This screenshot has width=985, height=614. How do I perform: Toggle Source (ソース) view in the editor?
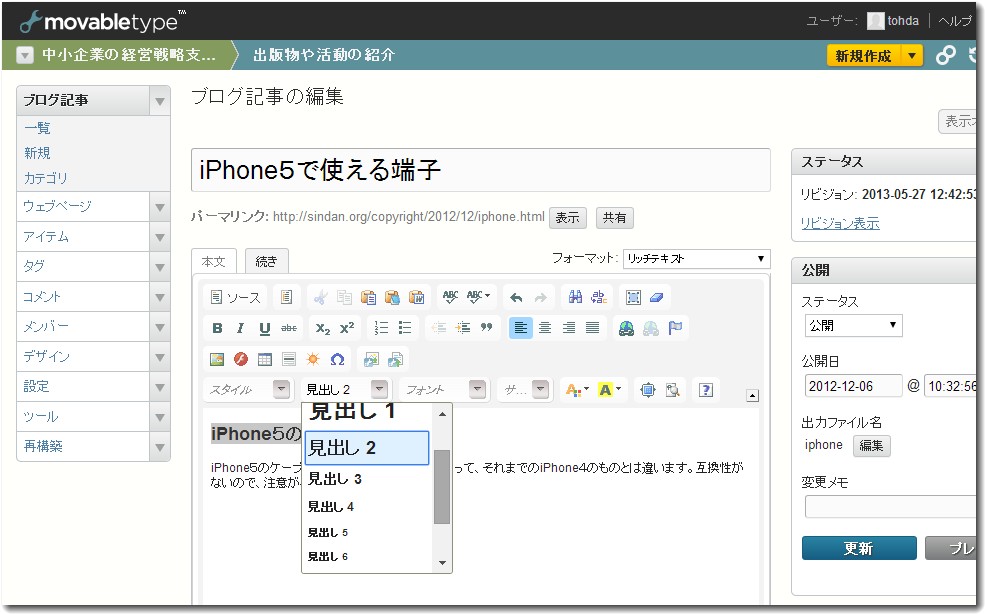point(236,297)
